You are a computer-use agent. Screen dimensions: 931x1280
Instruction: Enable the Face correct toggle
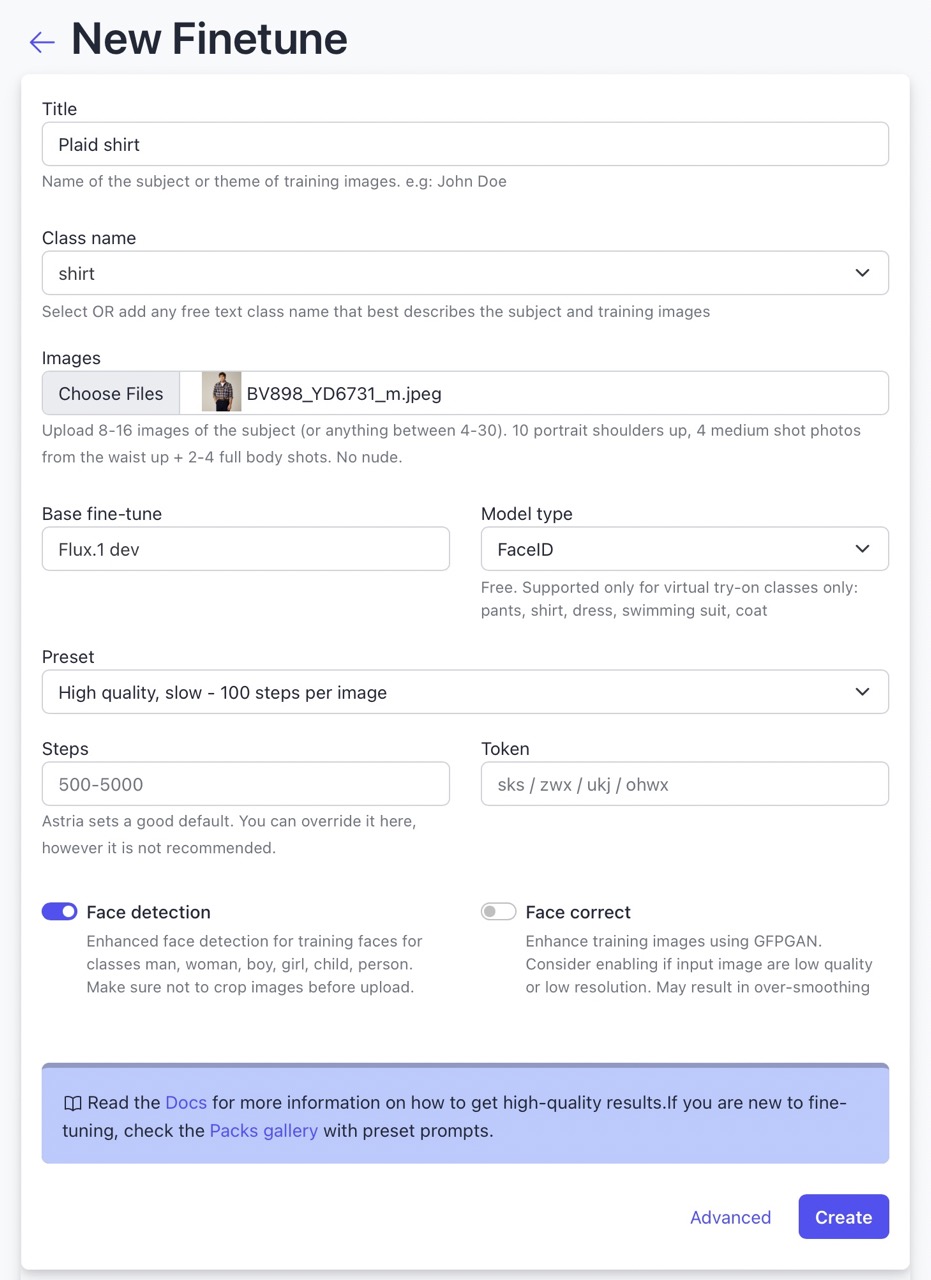pos(498,912)
